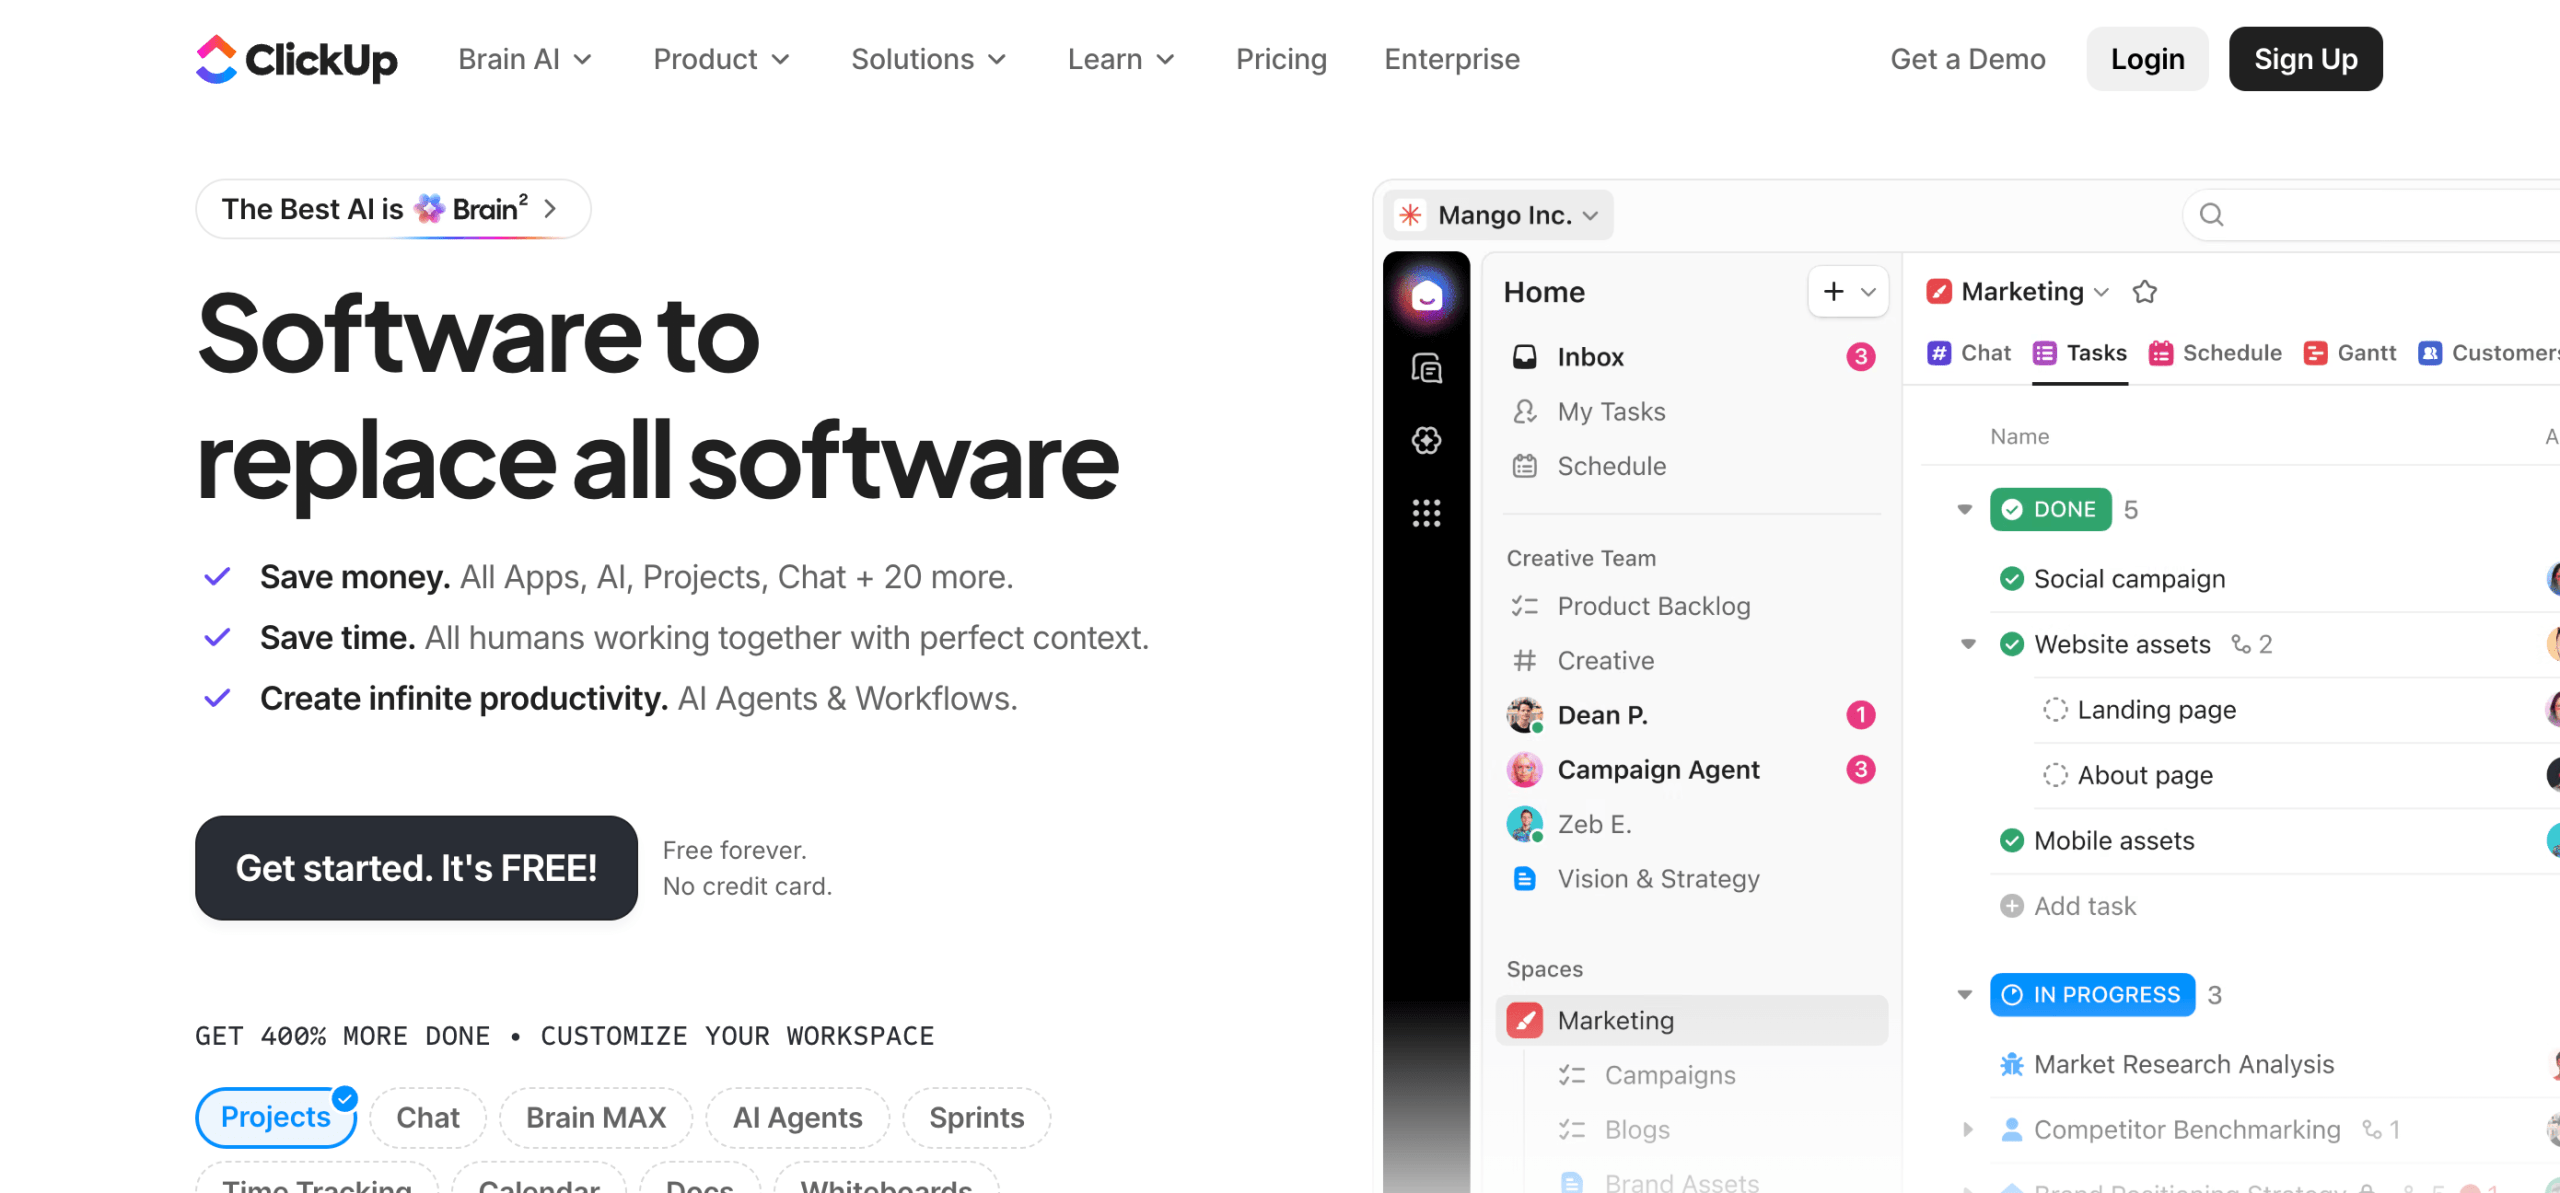
Task: Open the Solutions nav dropdown
Action: click(x=929, y=59)
